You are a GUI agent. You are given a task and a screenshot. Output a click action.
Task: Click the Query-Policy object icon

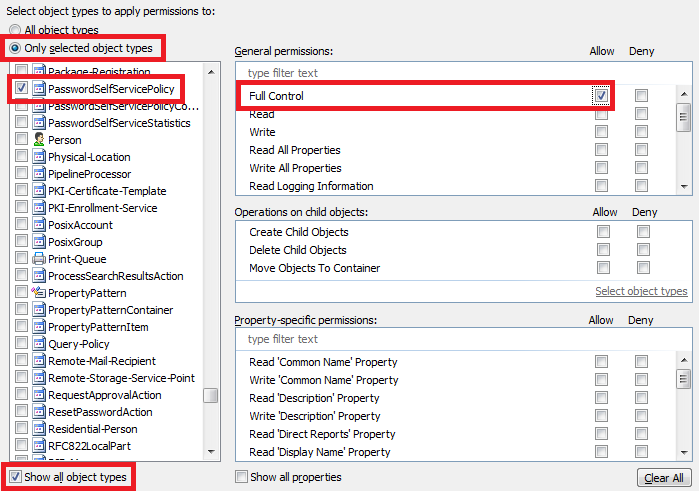coord(39,344)
